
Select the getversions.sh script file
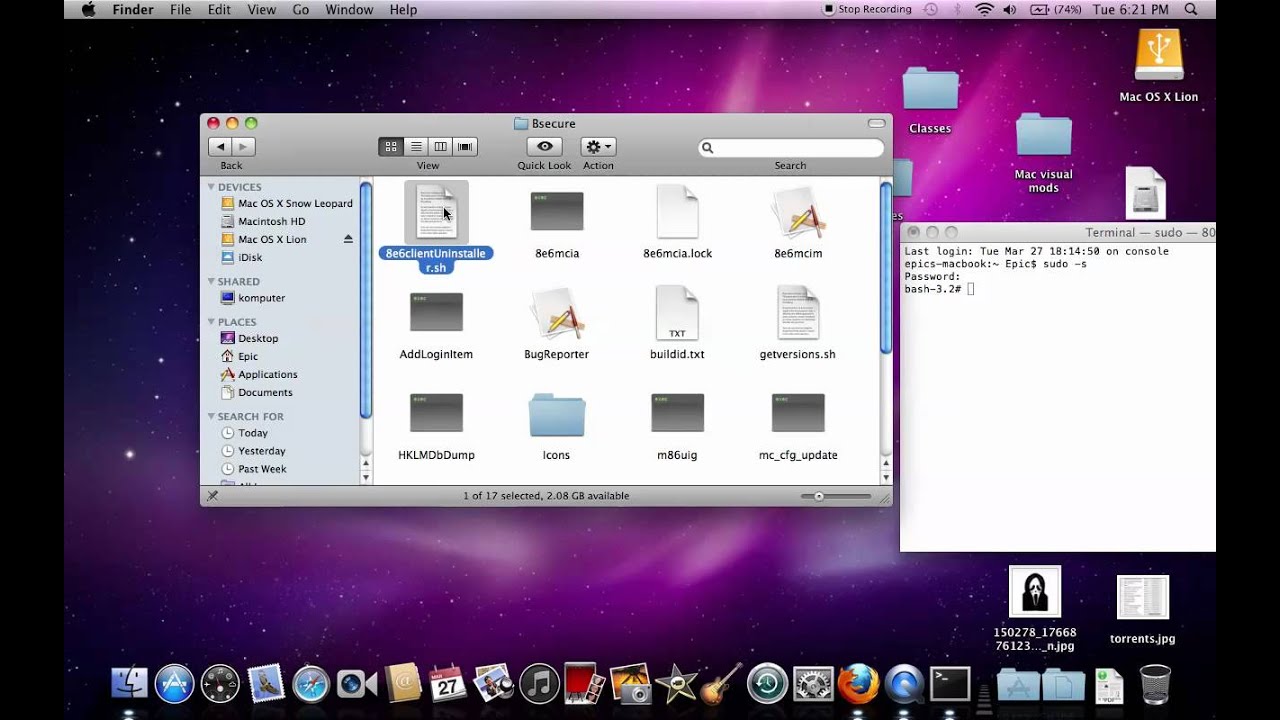point(797,314)
